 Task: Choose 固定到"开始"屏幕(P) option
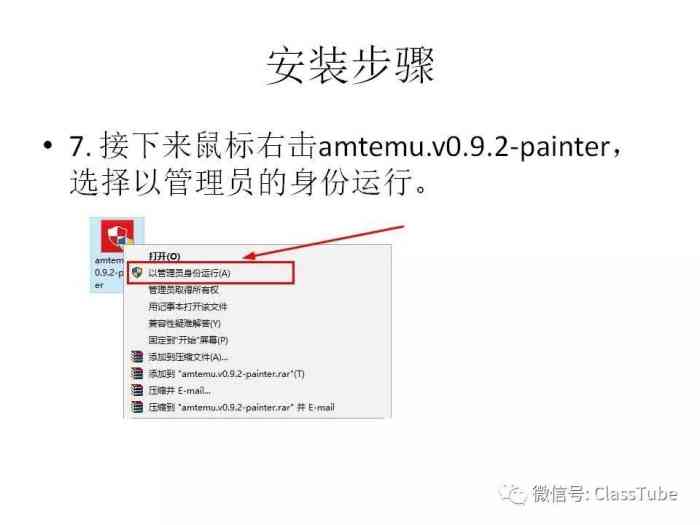click(x=188, y=340)
